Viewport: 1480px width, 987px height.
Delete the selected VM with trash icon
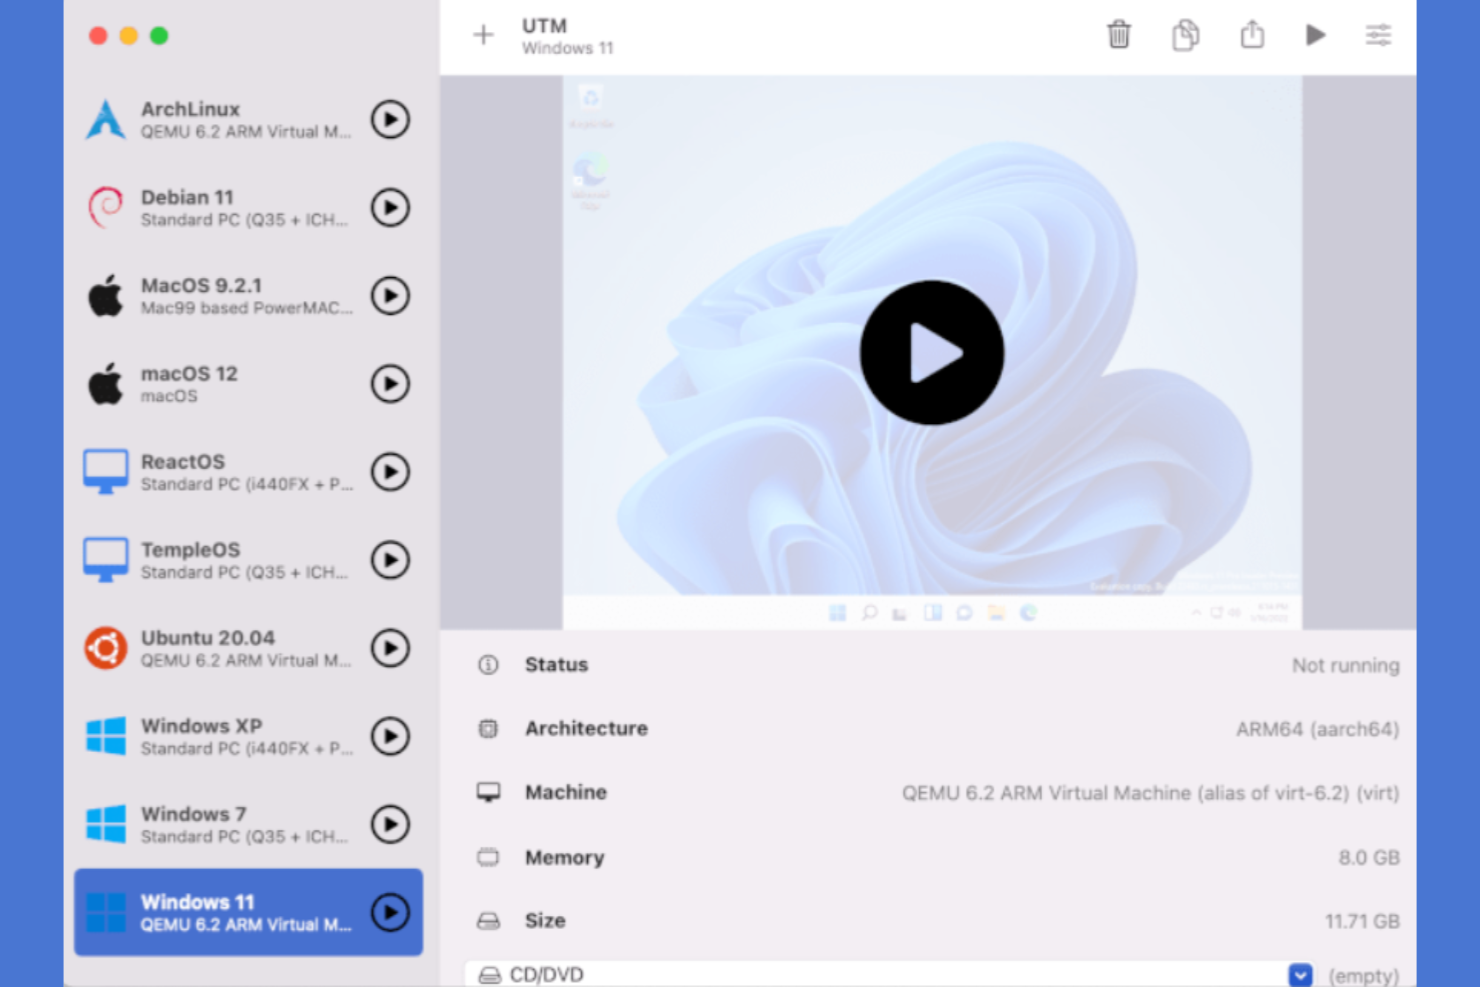point(1119,35)
